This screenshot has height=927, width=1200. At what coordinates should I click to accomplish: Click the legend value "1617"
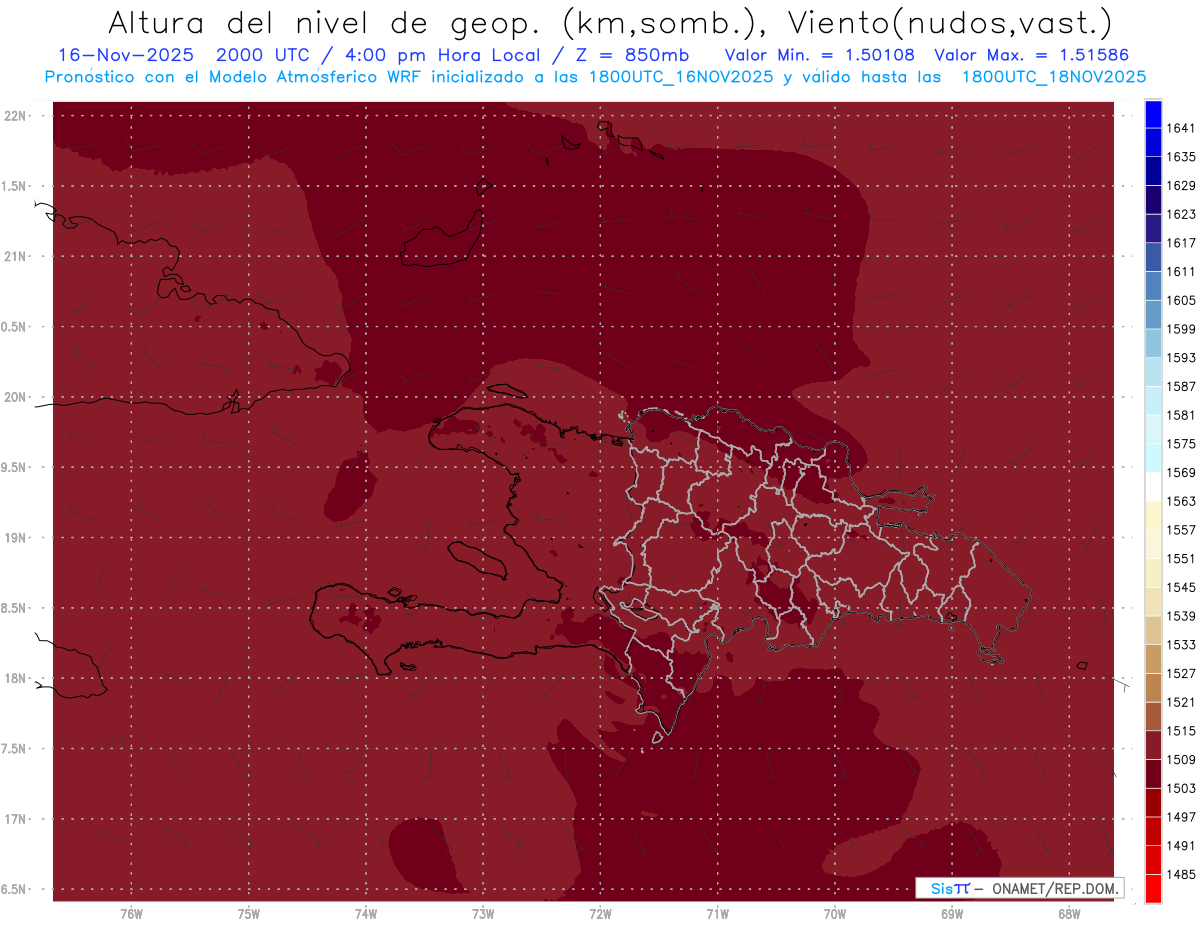click(x=1181, y=242)
